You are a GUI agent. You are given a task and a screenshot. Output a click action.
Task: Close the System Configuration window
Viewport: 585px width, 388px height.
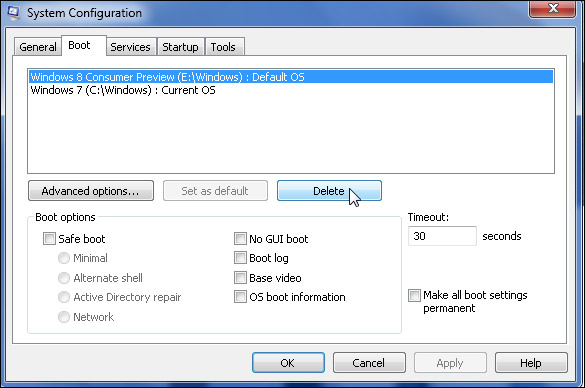[553, 8]
